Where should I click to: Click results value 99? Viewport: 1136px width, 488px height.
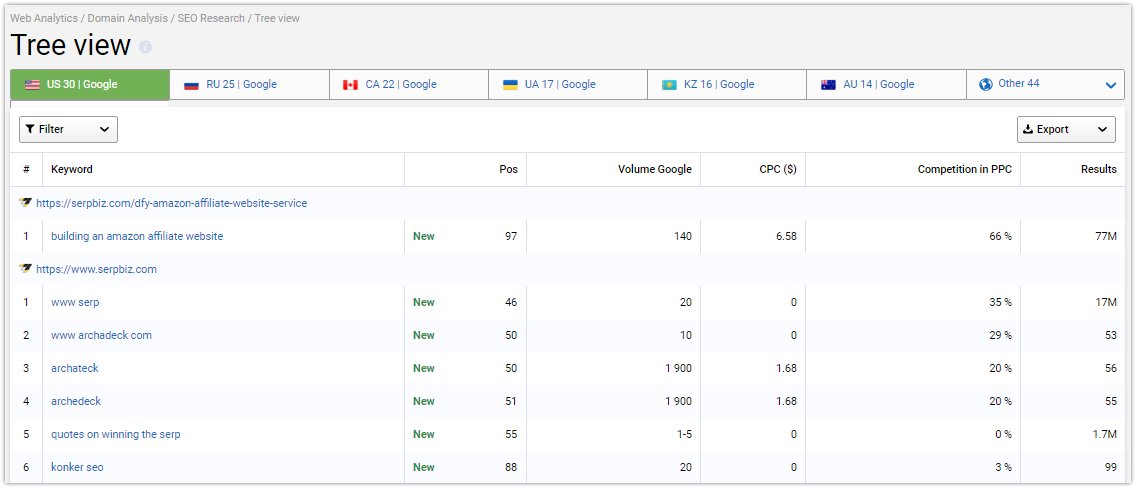(1111, 467)
